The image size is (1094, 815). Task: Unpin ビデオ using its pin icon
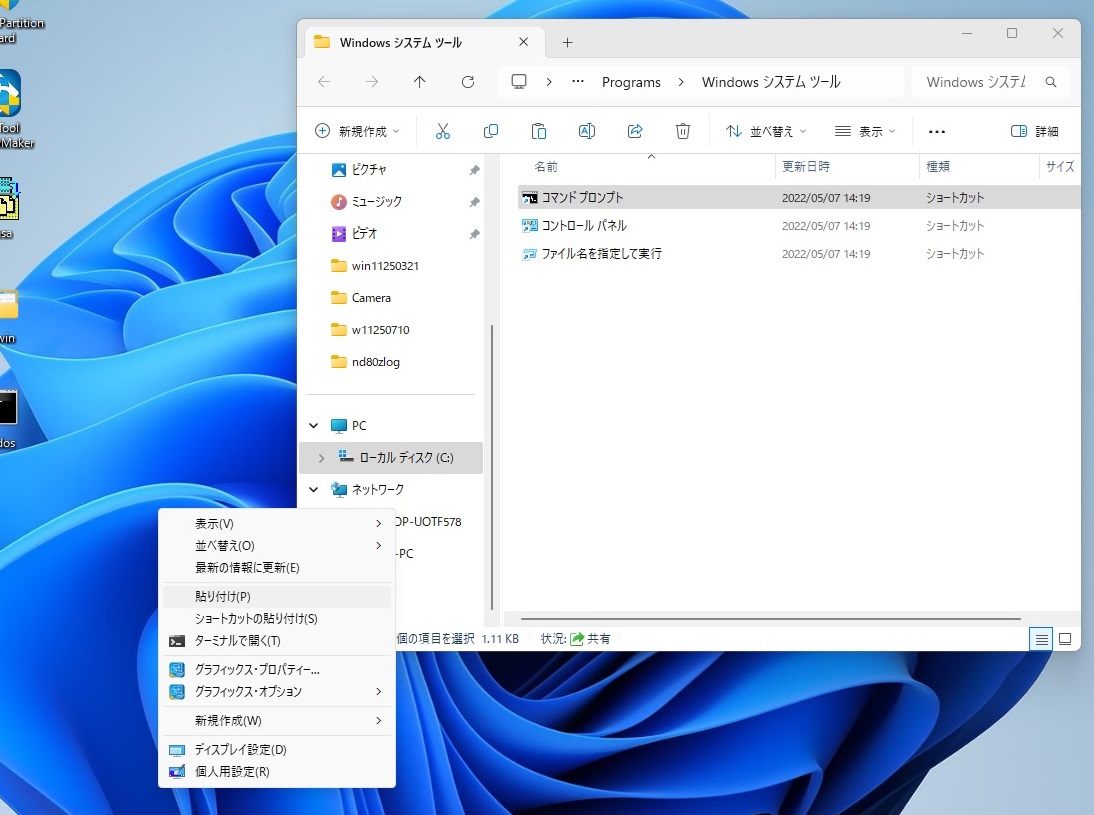tap(474, 234)
